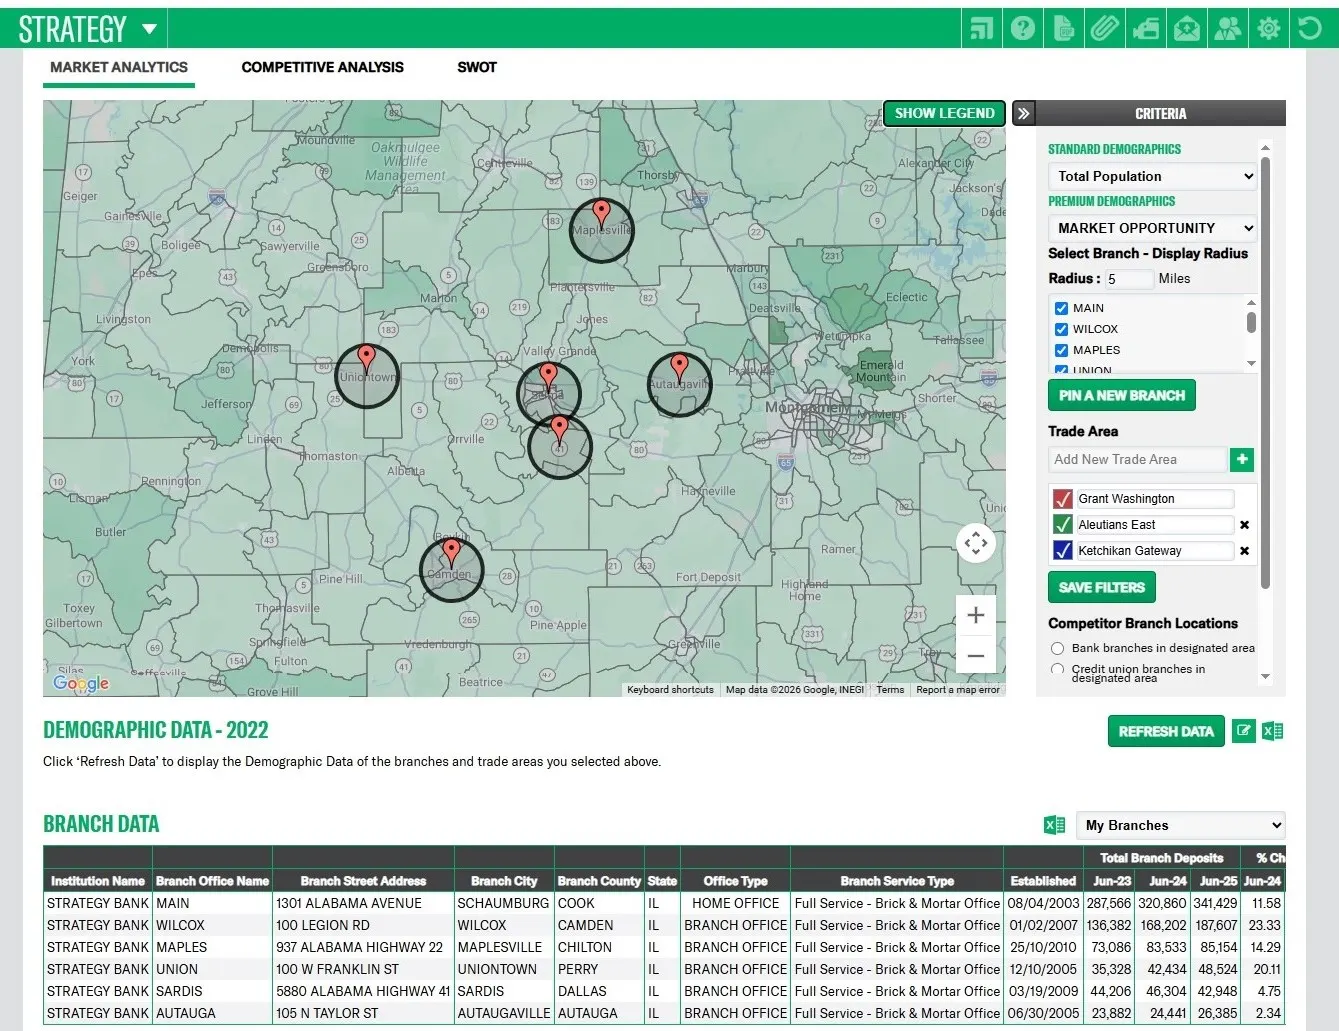Add new trade area with plus icon
This screenshot has height=1031, width=1339.
point(1242,459)
